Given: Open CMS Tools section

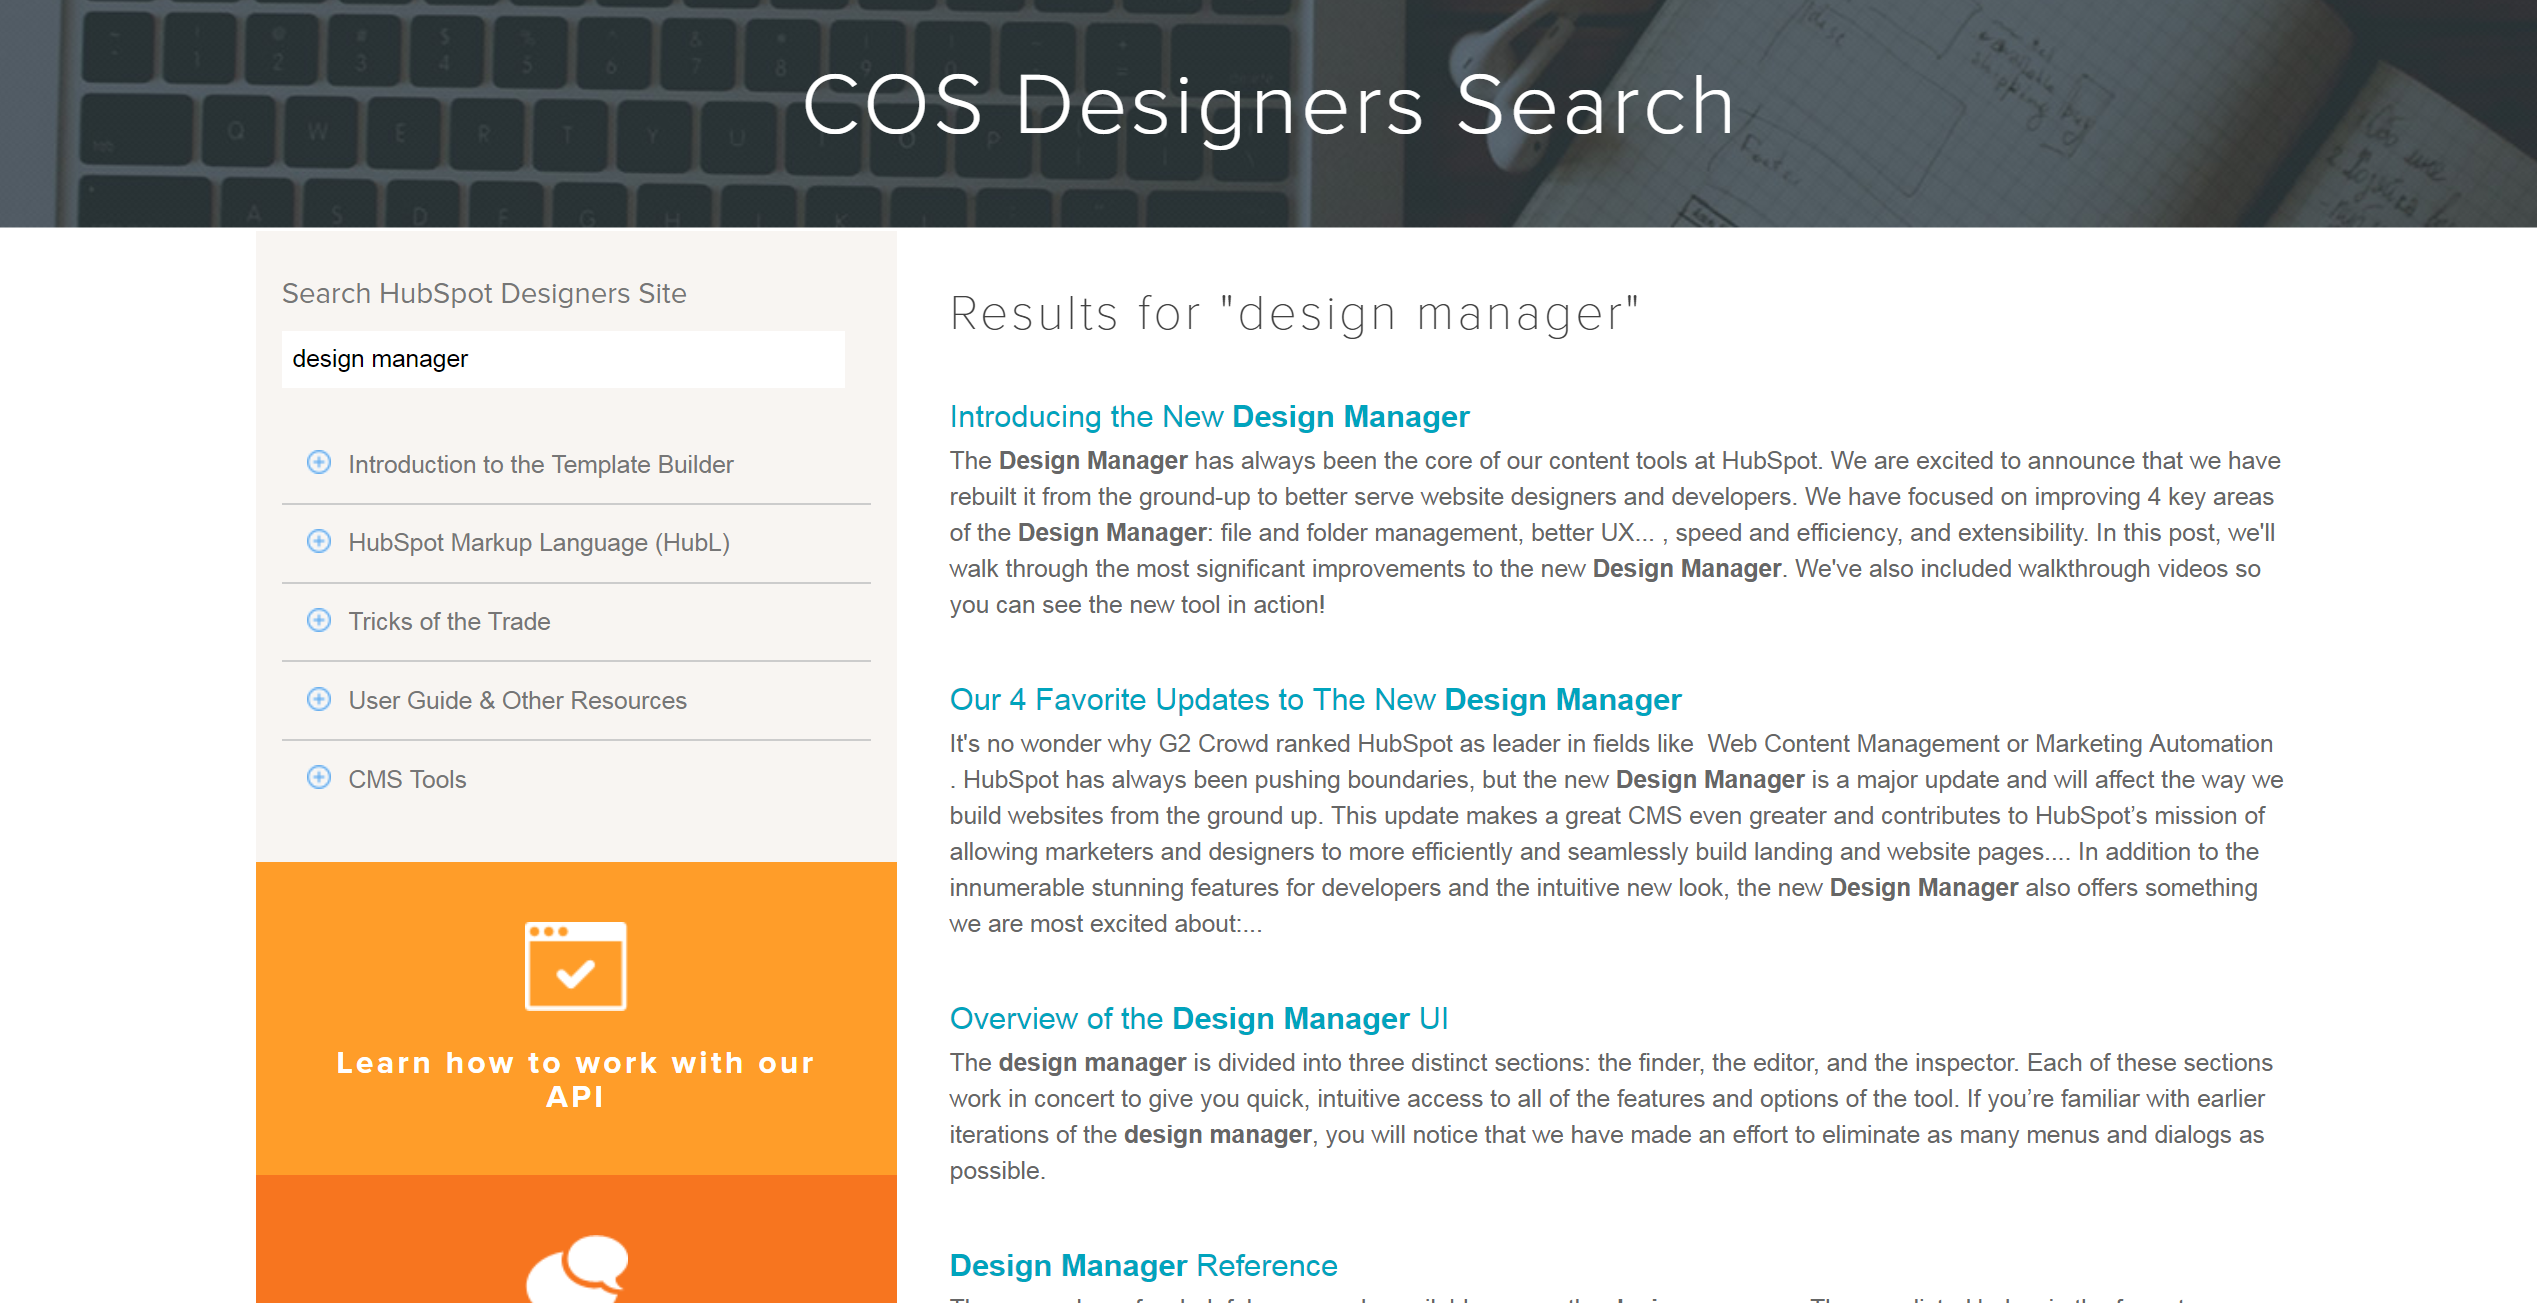Looking at the screenshot, I should click(x=407, y=780).
